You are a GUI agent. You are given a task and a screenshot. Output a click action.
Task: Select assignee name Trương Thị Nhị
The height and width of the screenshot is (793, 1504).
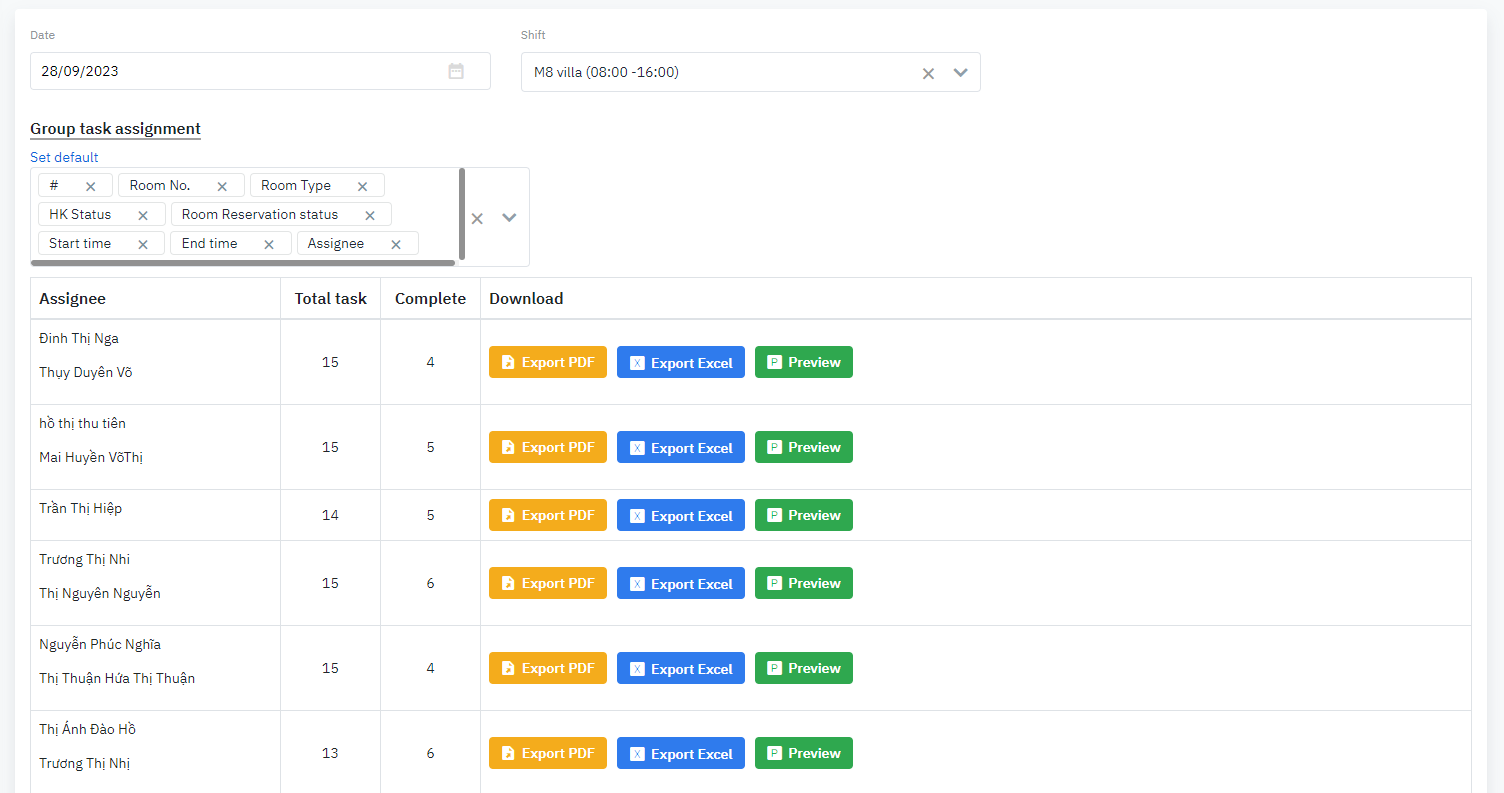pos(85,763)
